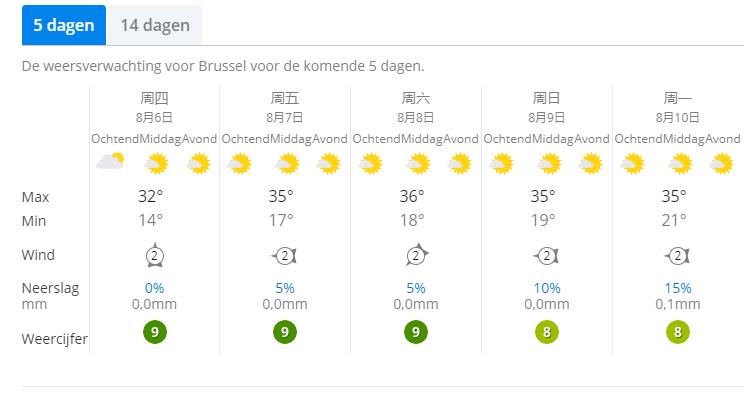Click the light-green Weercijfer 8 badge for 周日
Viewport: 753px width, 393px height.
click(547, 332)
